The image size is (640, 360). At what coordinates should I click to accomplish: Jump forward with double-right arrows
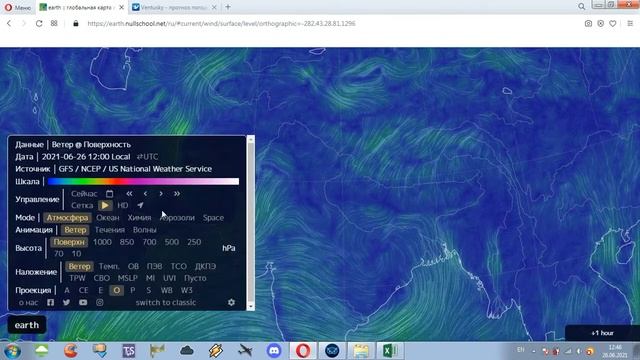point(177,193)
